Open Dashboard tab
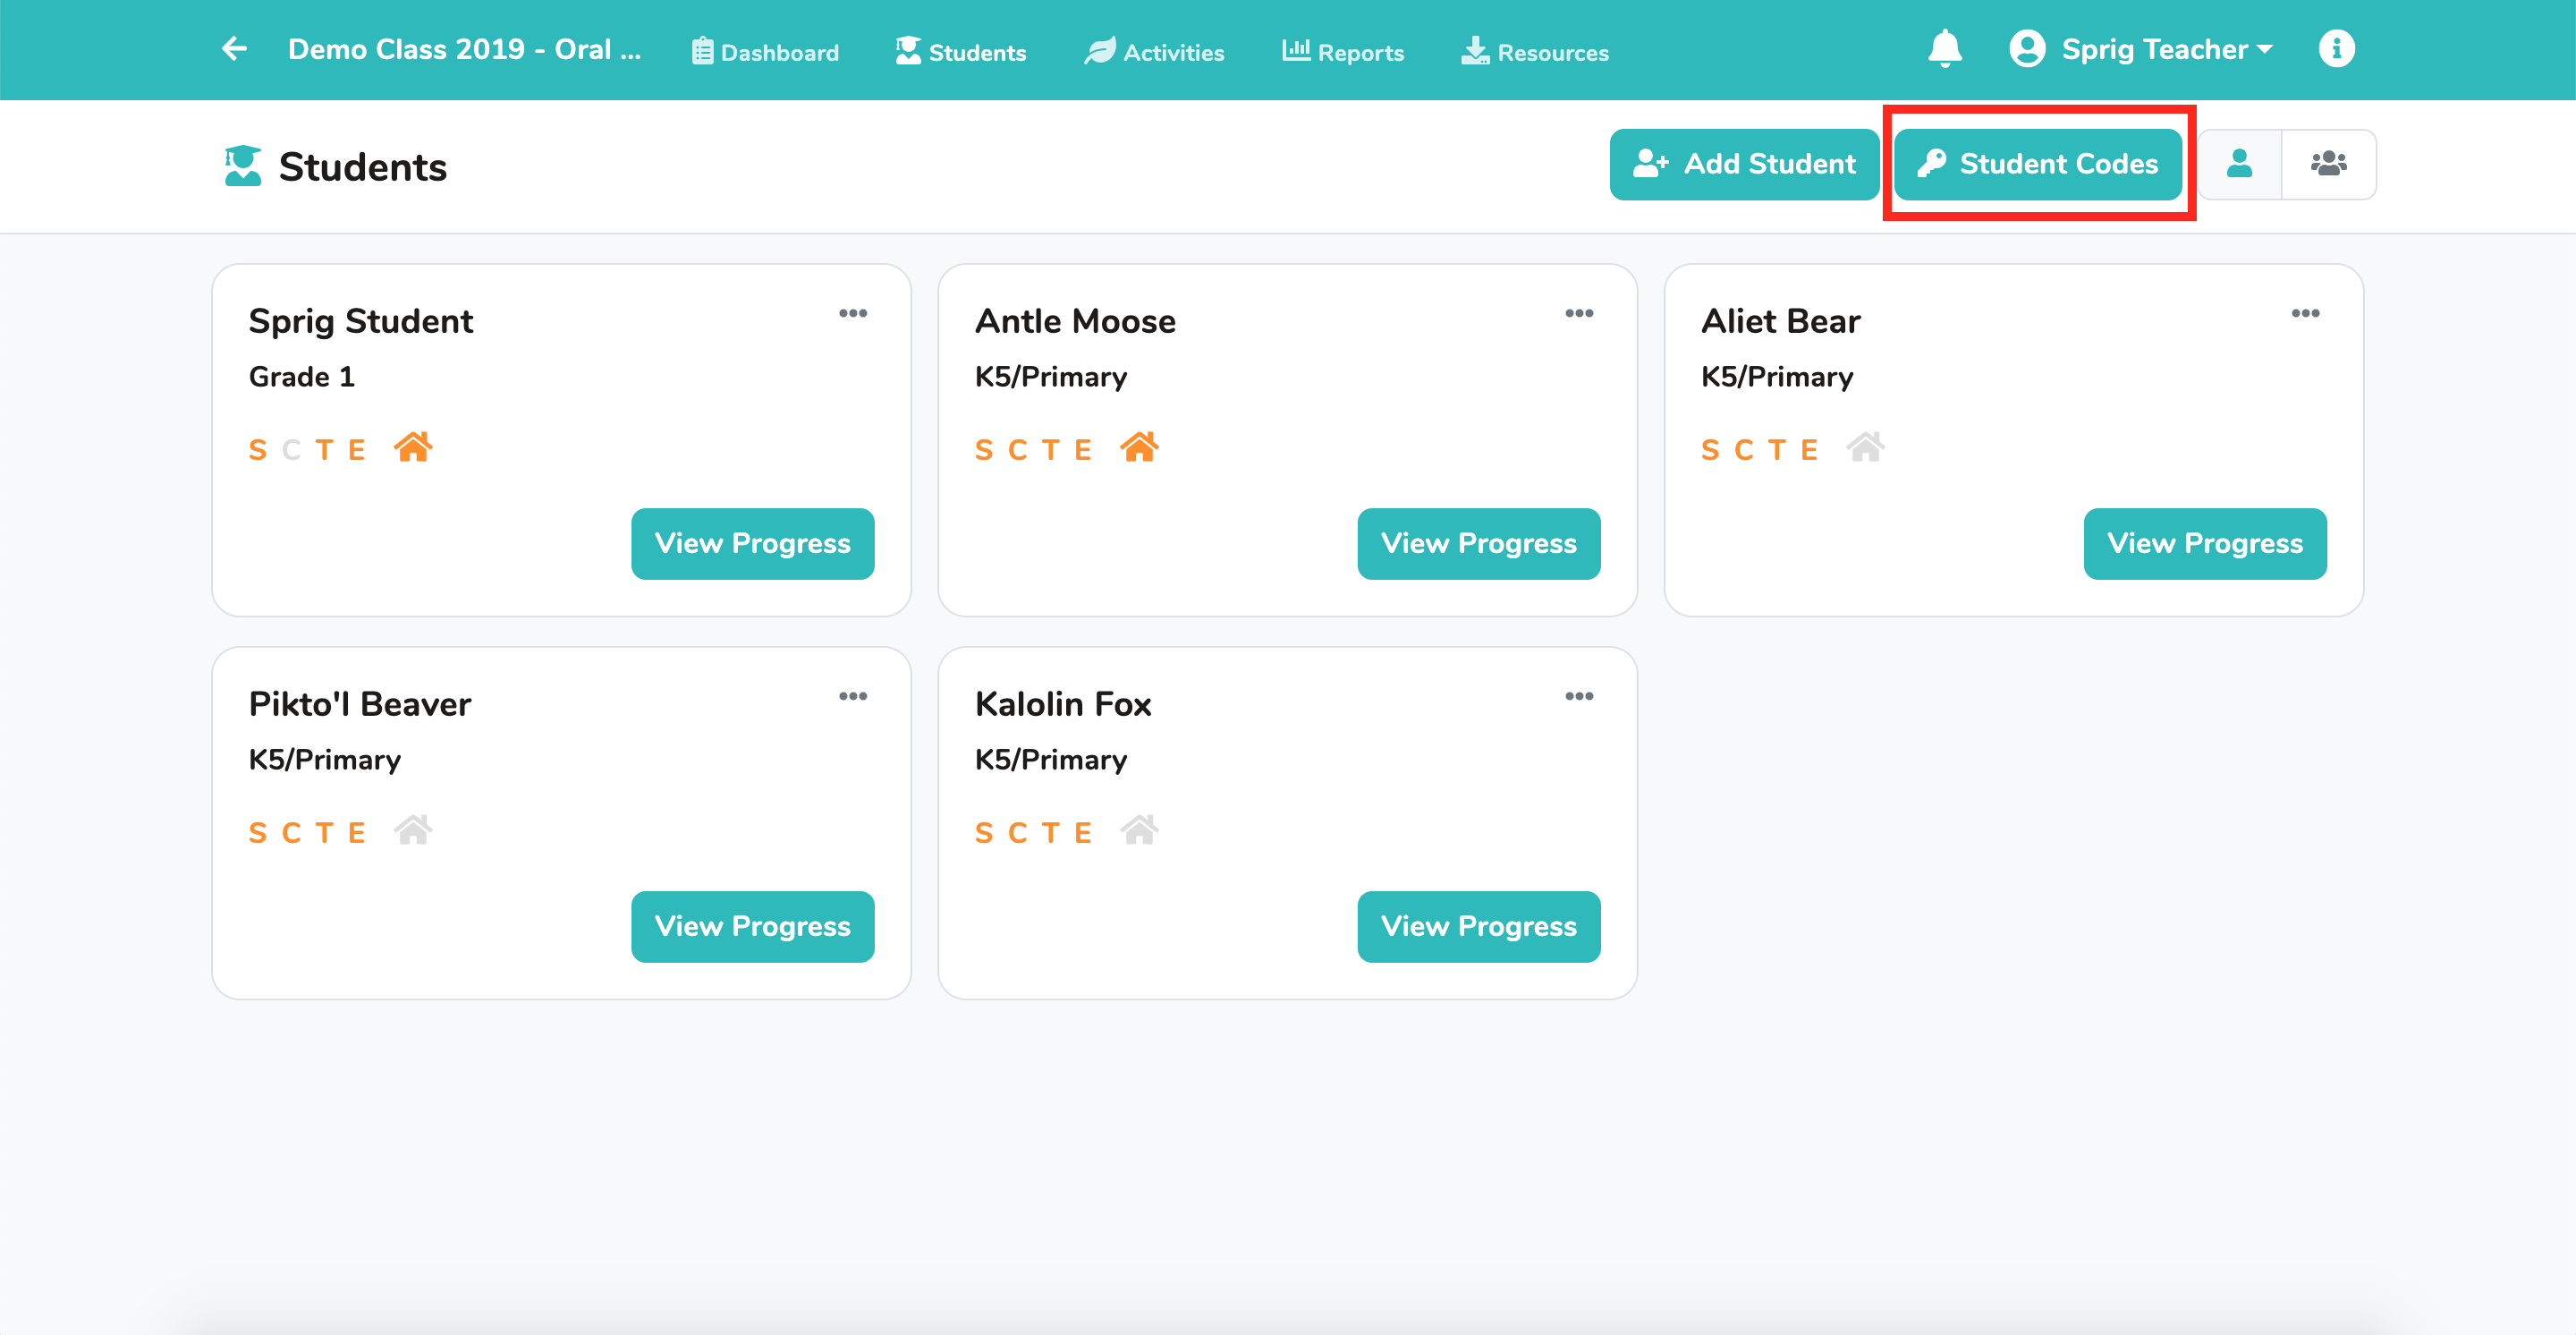The width and height of the screenshot is (2576, 1335). pyautogui.click(x=765, y=52)
